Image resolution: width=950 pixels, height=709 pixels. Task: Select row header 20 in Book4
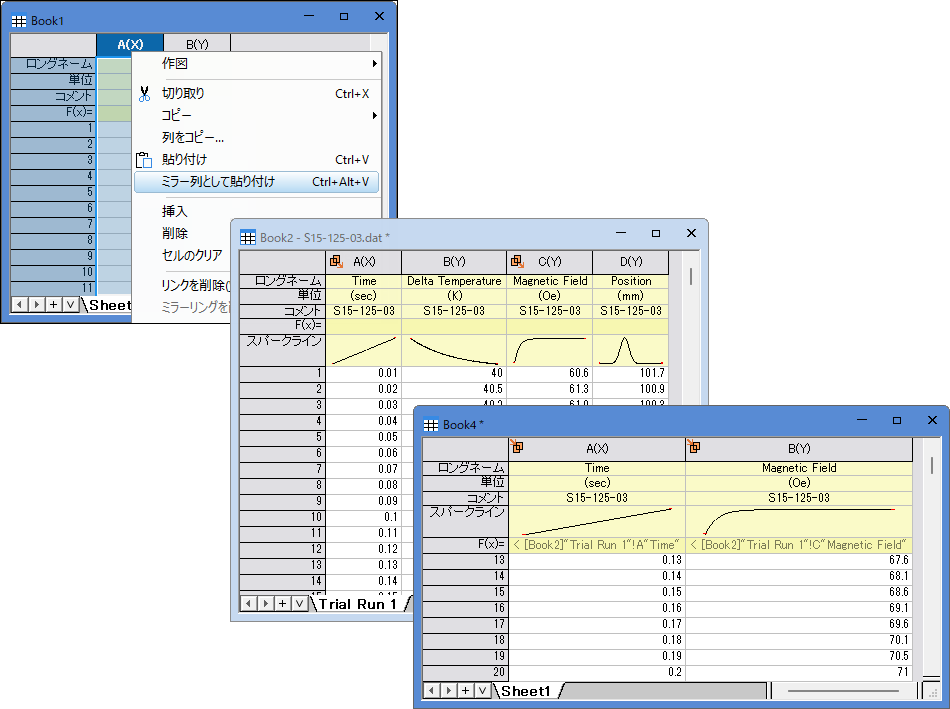465,672
